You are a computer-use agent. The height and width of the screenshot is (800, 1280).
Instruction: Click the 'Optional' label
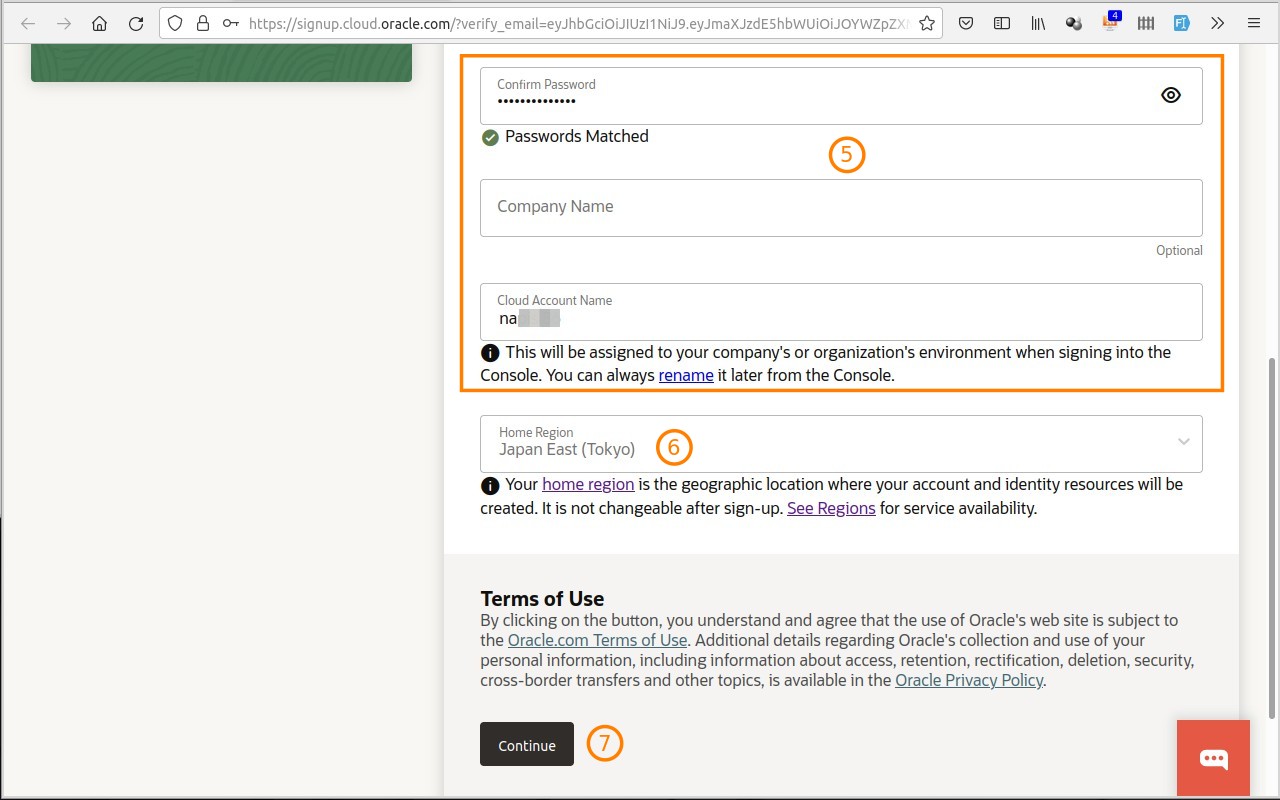(1179, 250)
